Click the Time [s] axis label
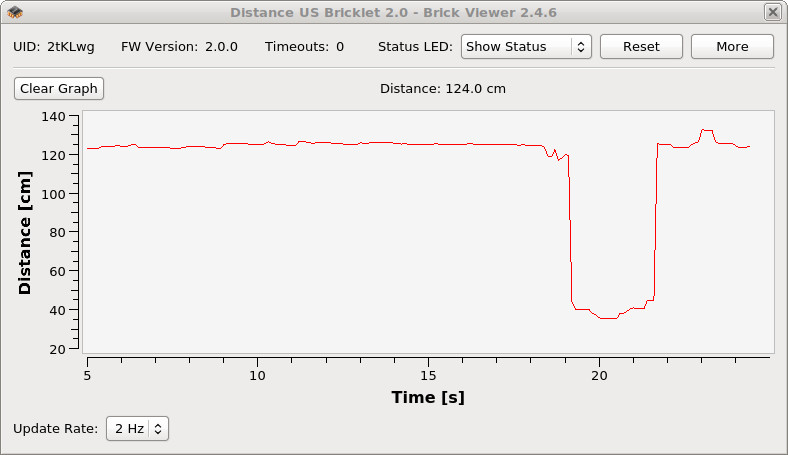Screen dimensions: 788x455 (427, 398)
